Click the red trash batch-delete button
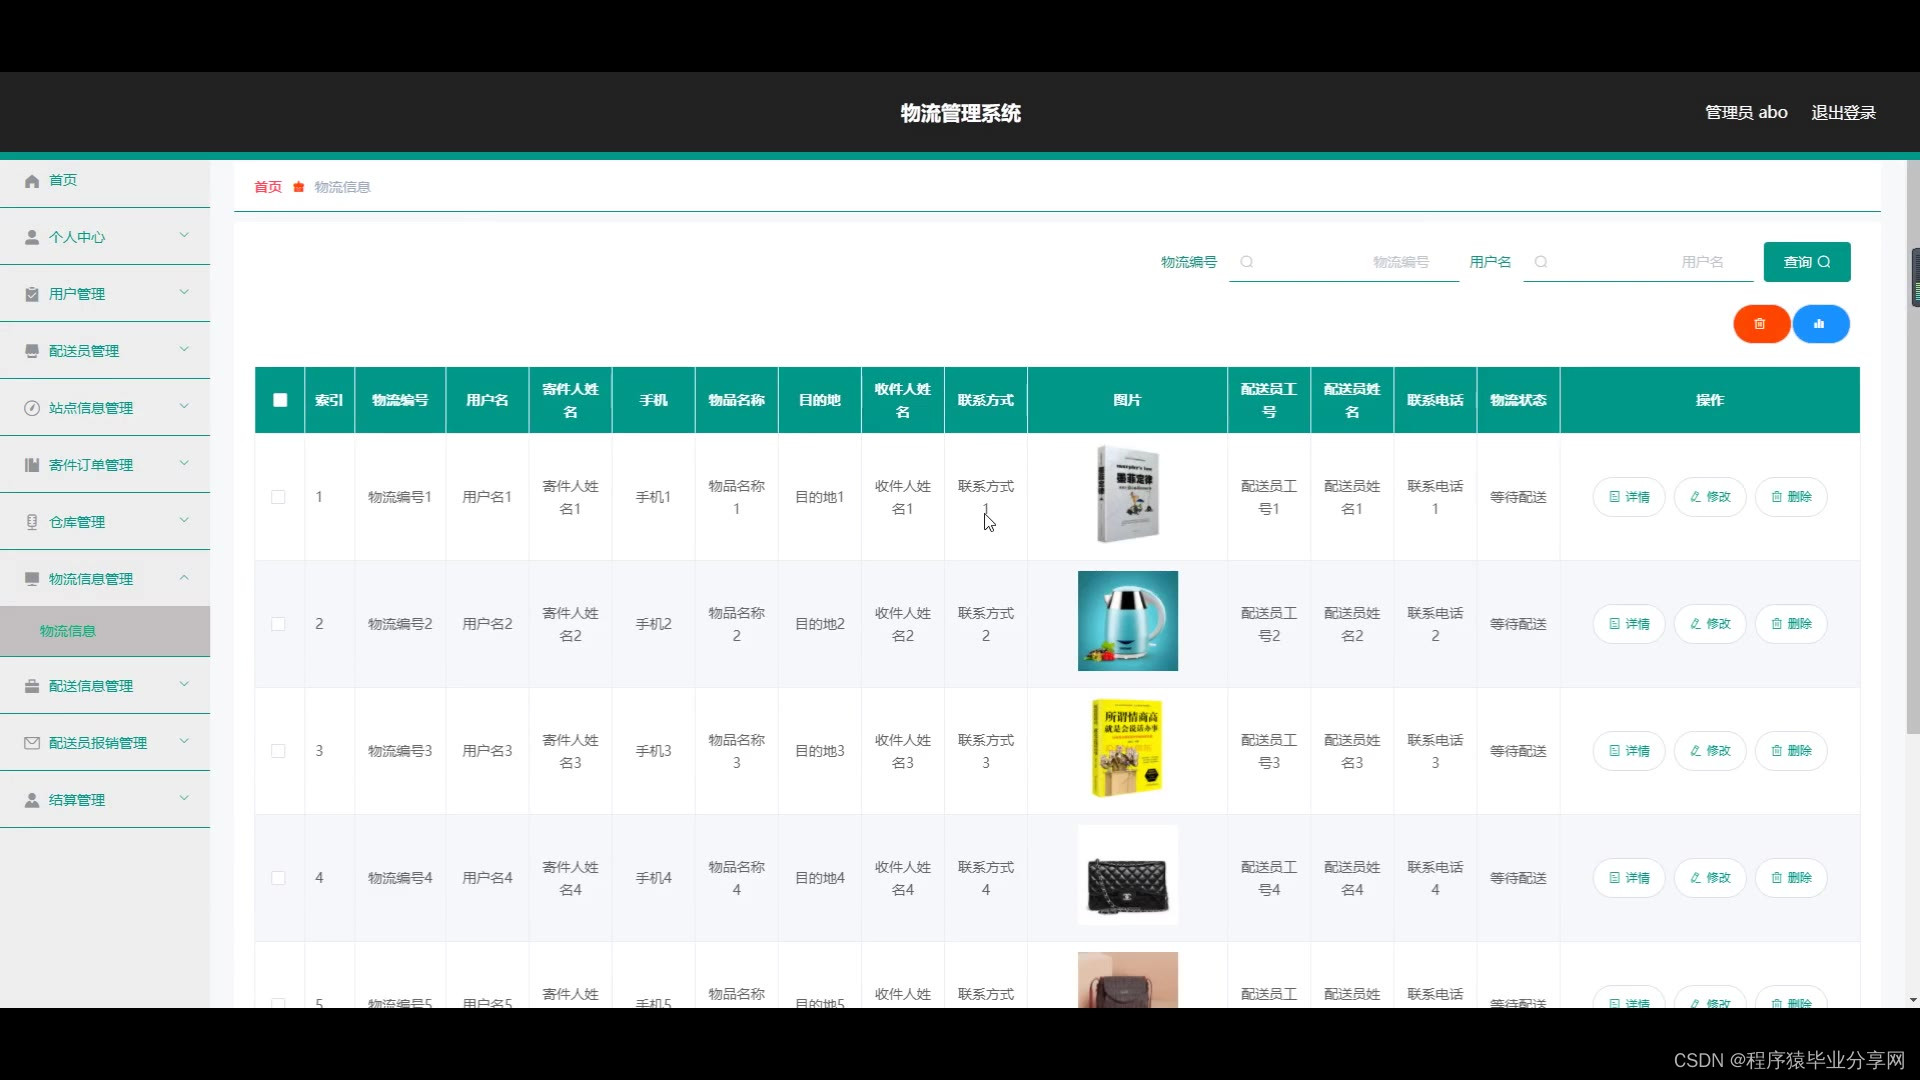Screen dimensions: 1920x1080 [1760, 324]
